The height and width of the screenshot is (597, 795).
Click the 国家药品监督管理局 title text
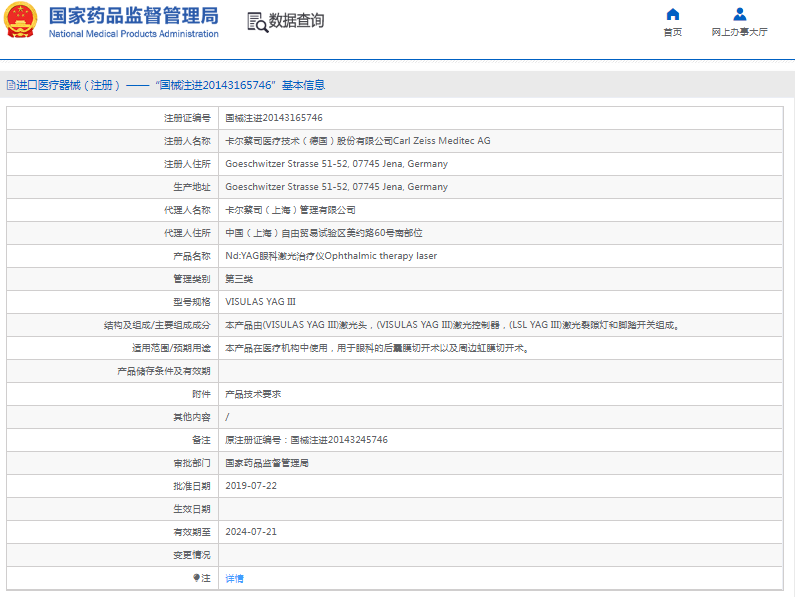pos(133,14)
